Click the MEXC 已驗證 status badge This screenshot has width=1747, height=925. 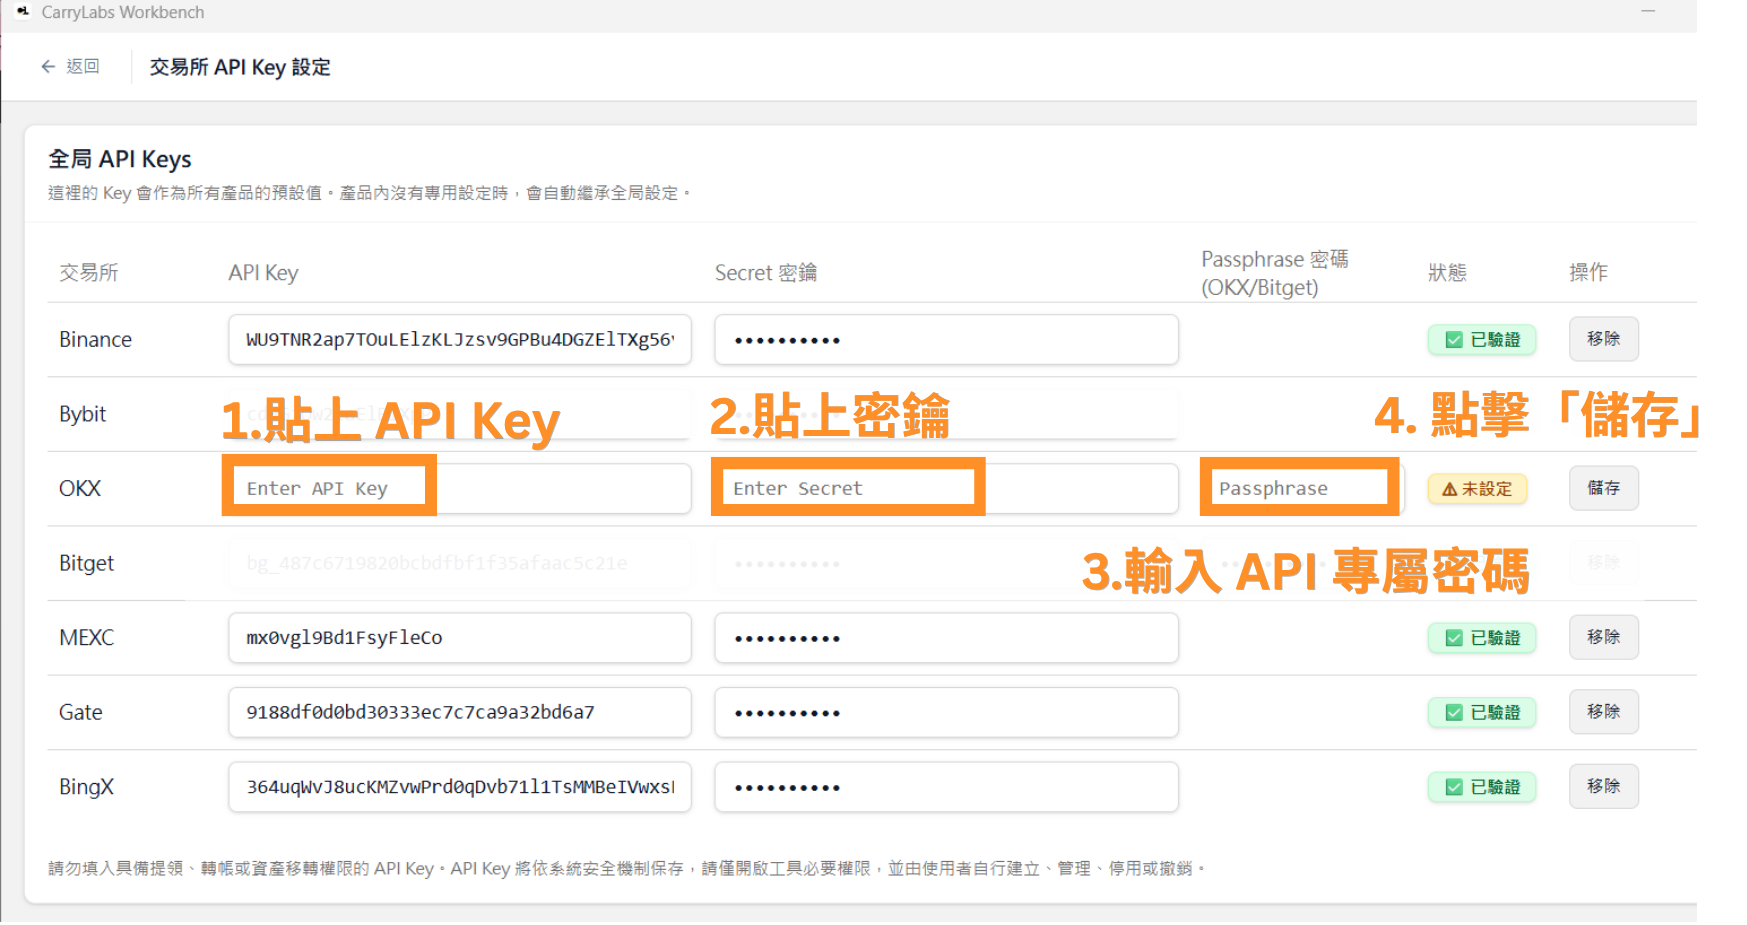pyautogui.click(x=1482, y=638)
